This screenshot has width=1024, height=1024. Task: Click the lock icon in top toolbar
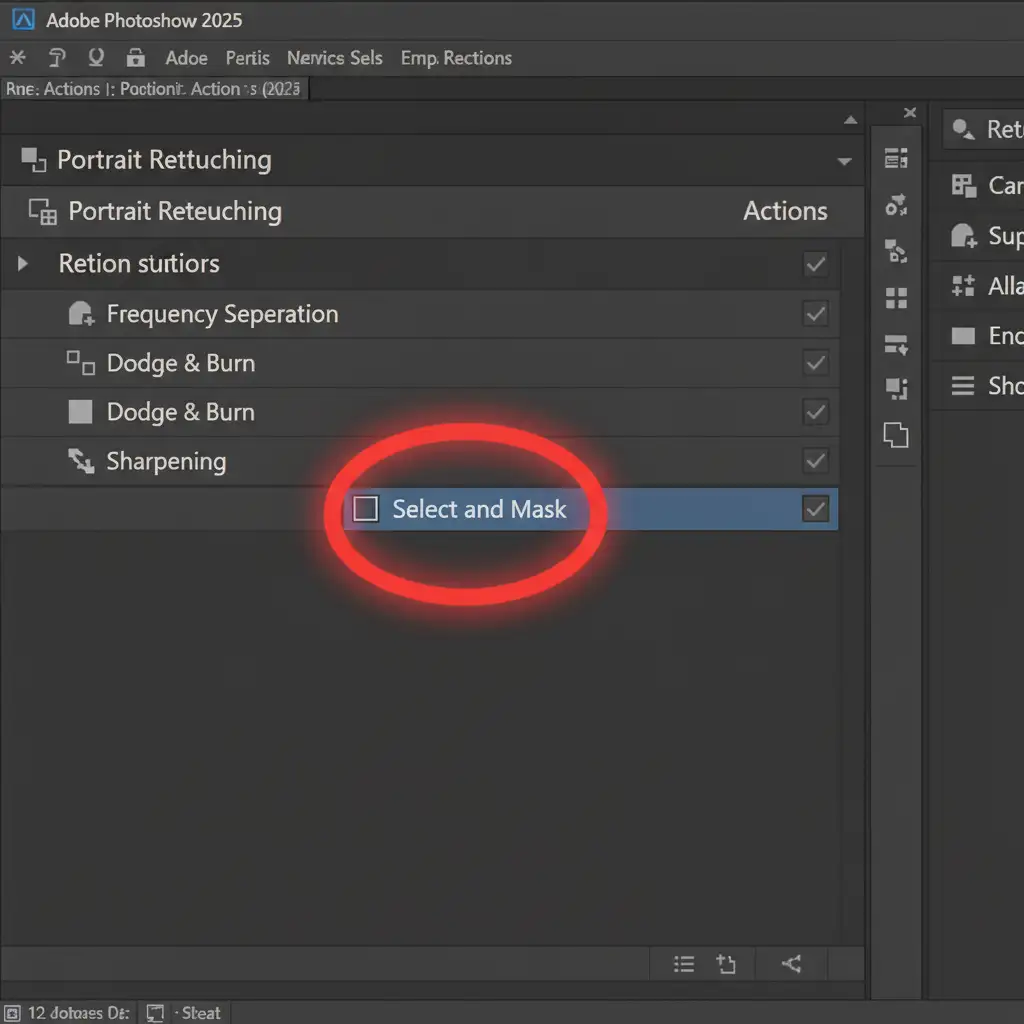point(135,58)
